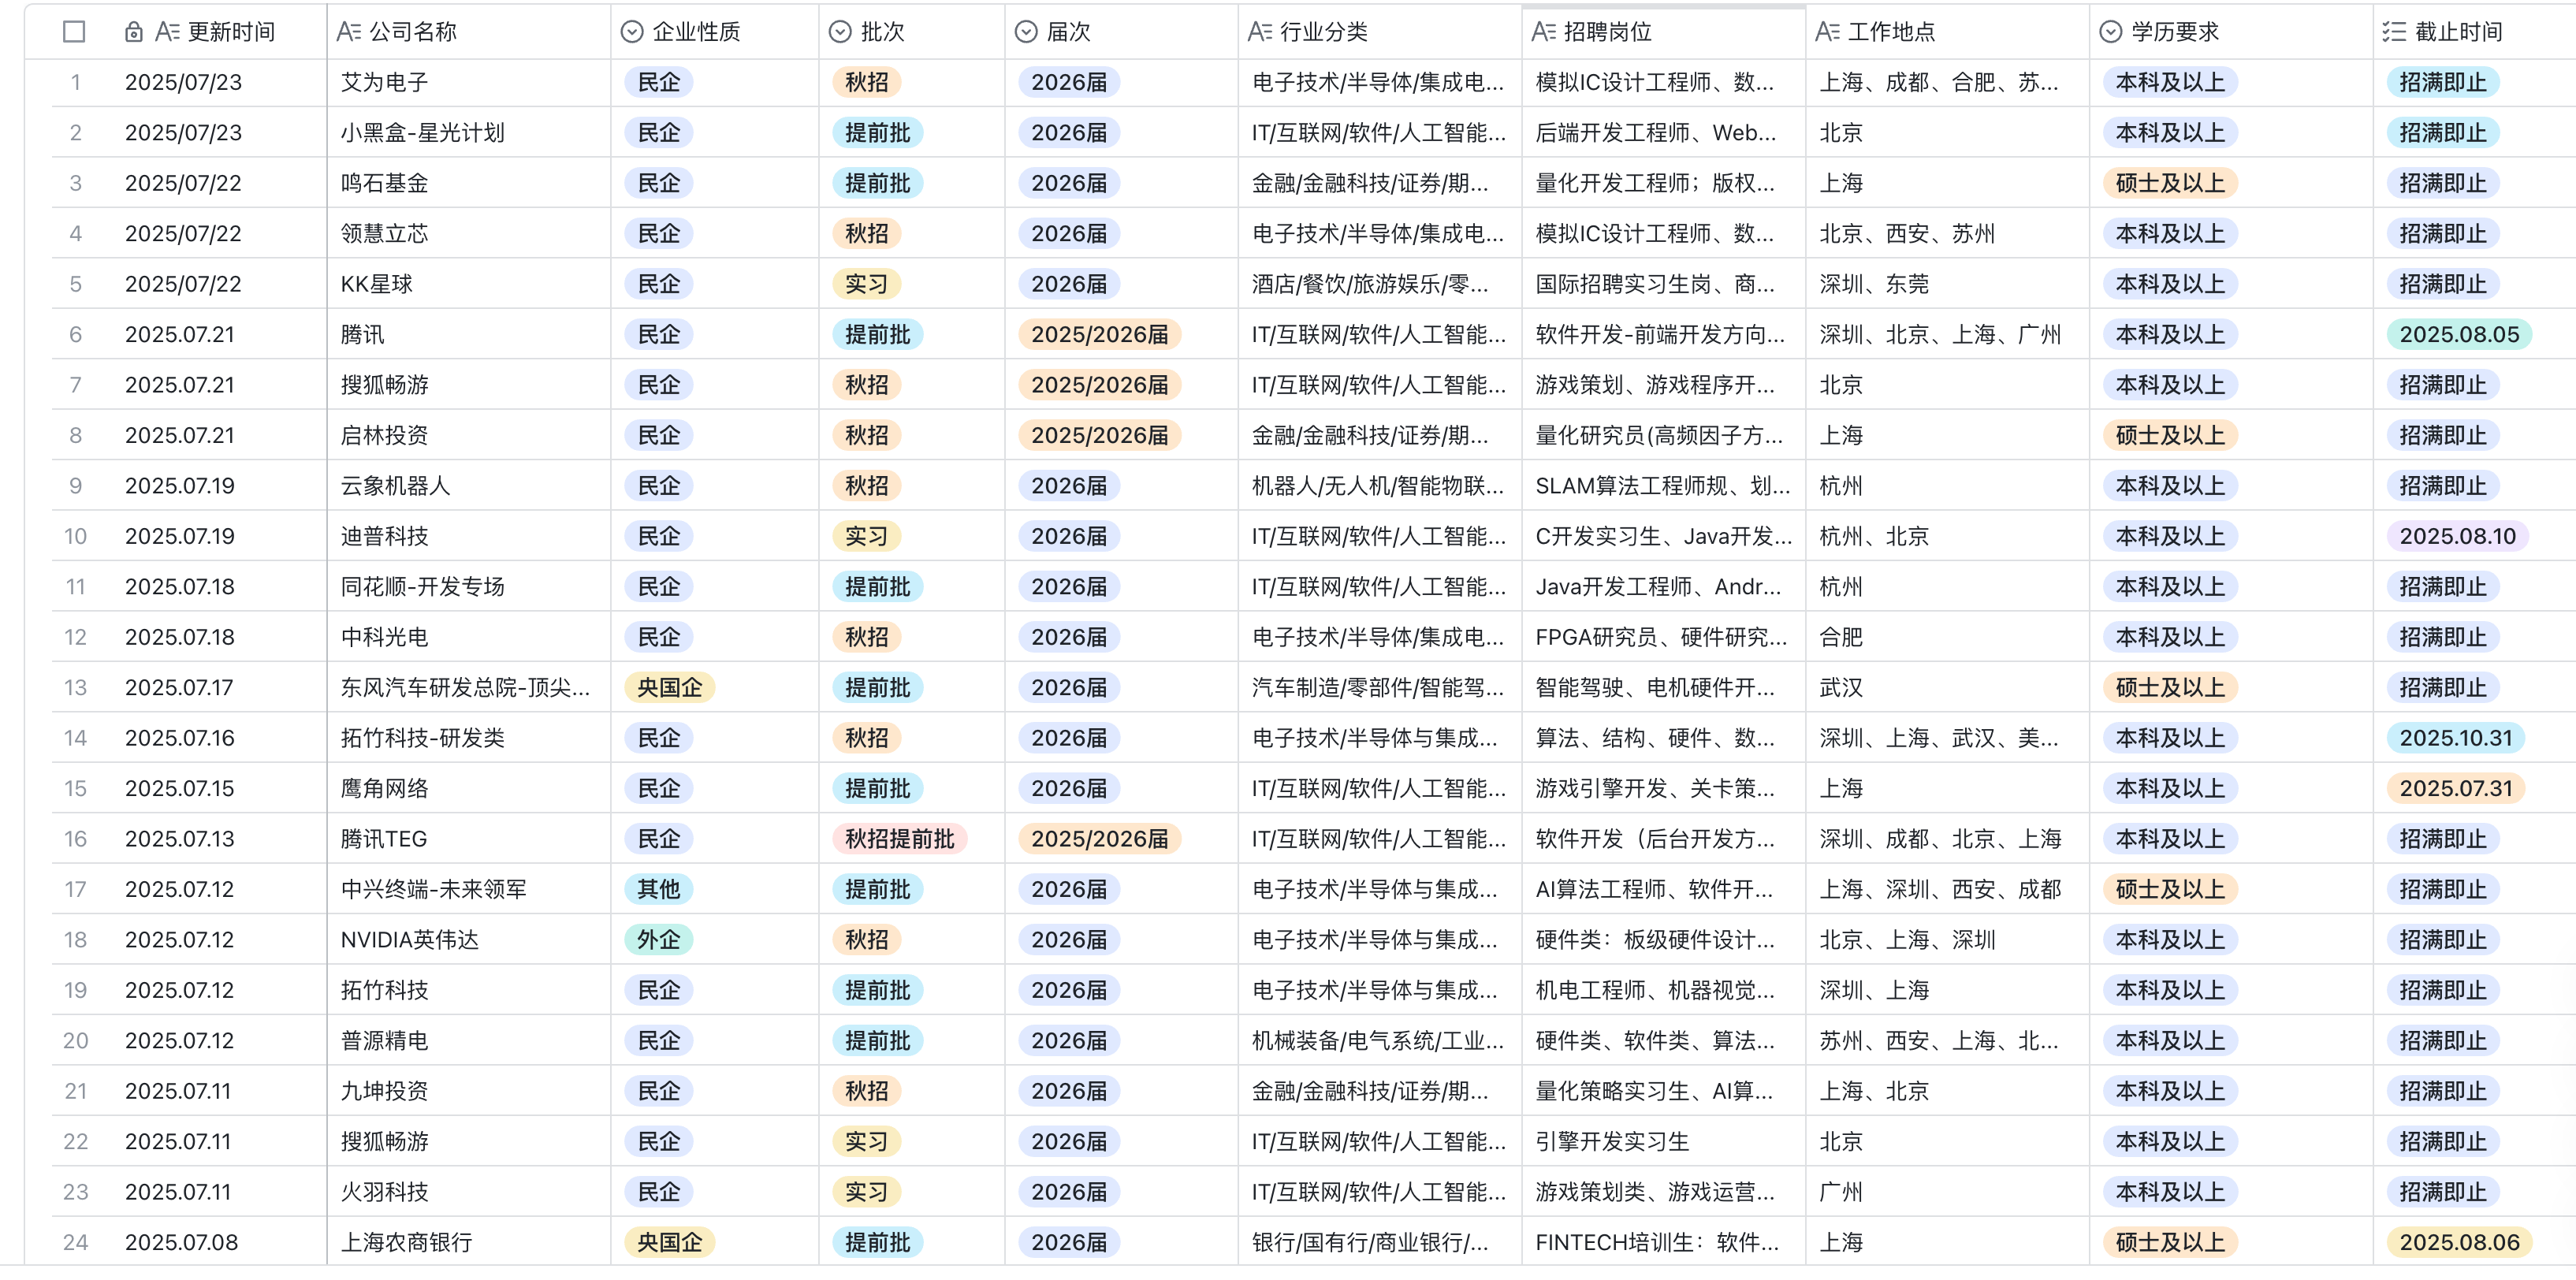Click the company name 云象机器人
2576x1280 pixels.
pyautogui.click(x=395, y=486)
